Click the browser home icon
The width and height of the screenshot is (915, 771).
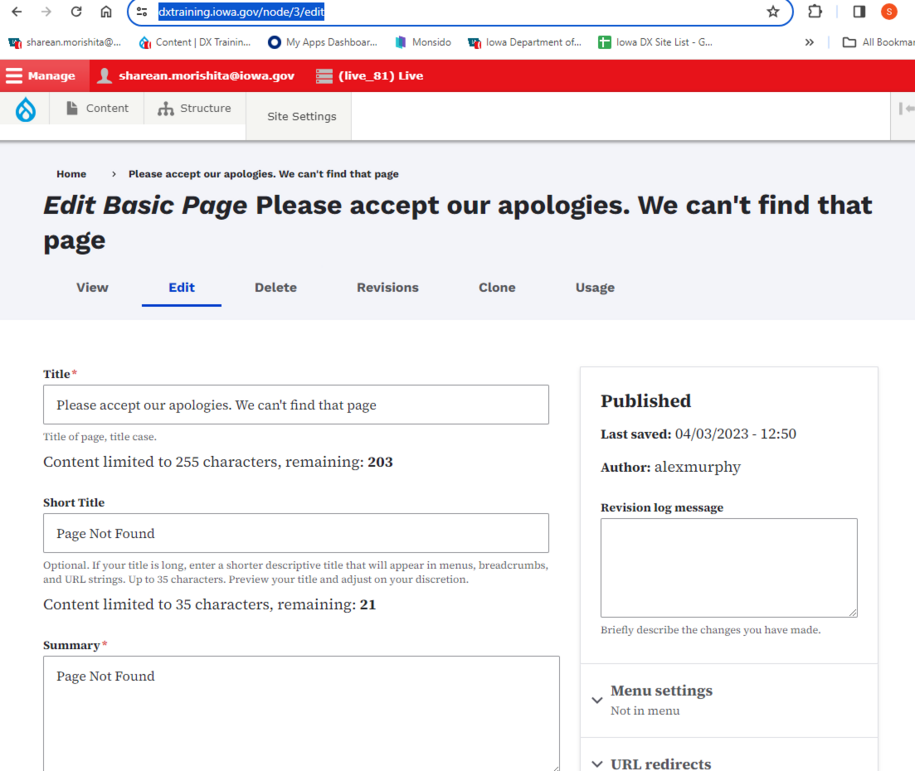tap(106, 12)
